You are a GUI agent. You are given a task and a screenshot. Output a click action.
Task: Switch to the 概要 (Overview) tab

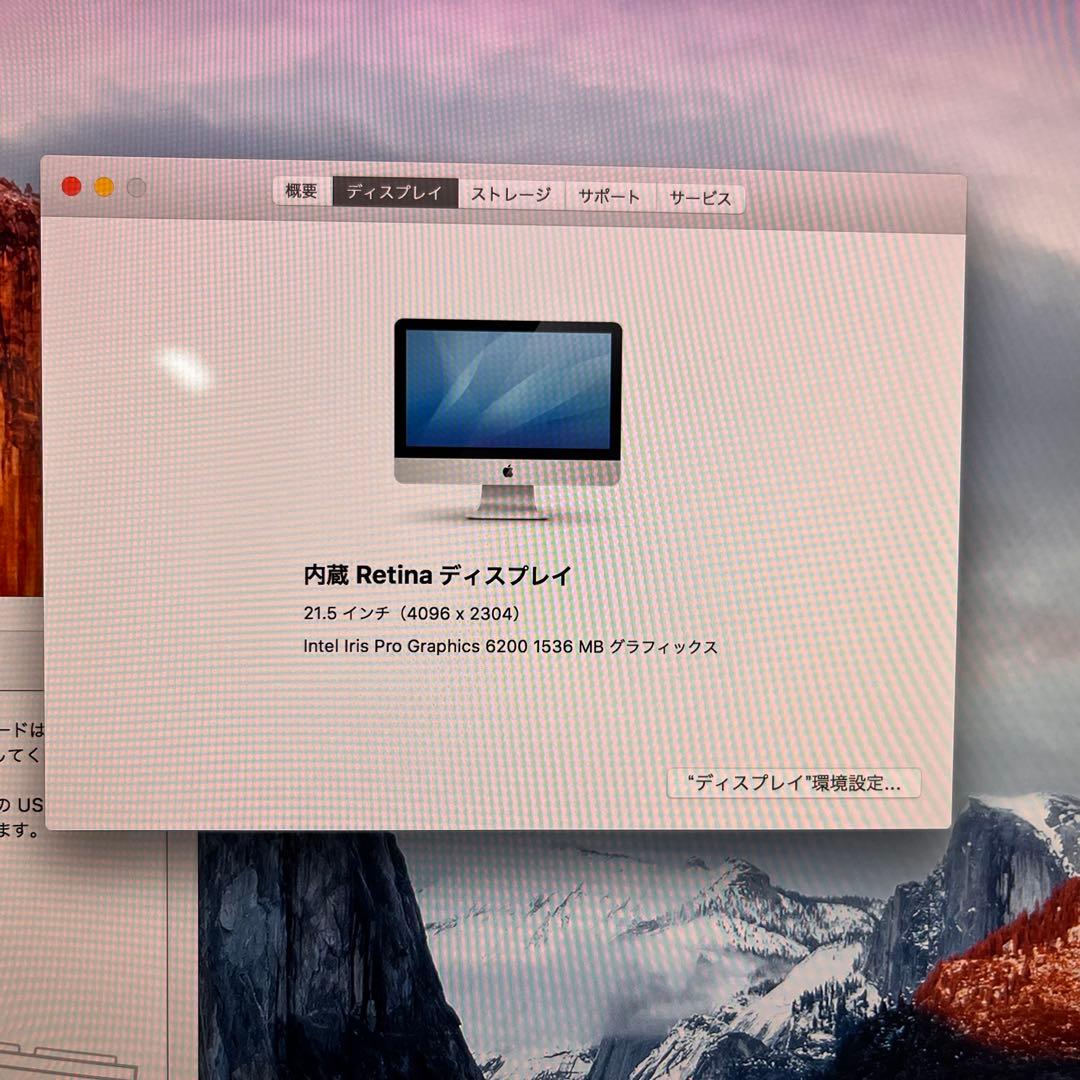(299, 192)
